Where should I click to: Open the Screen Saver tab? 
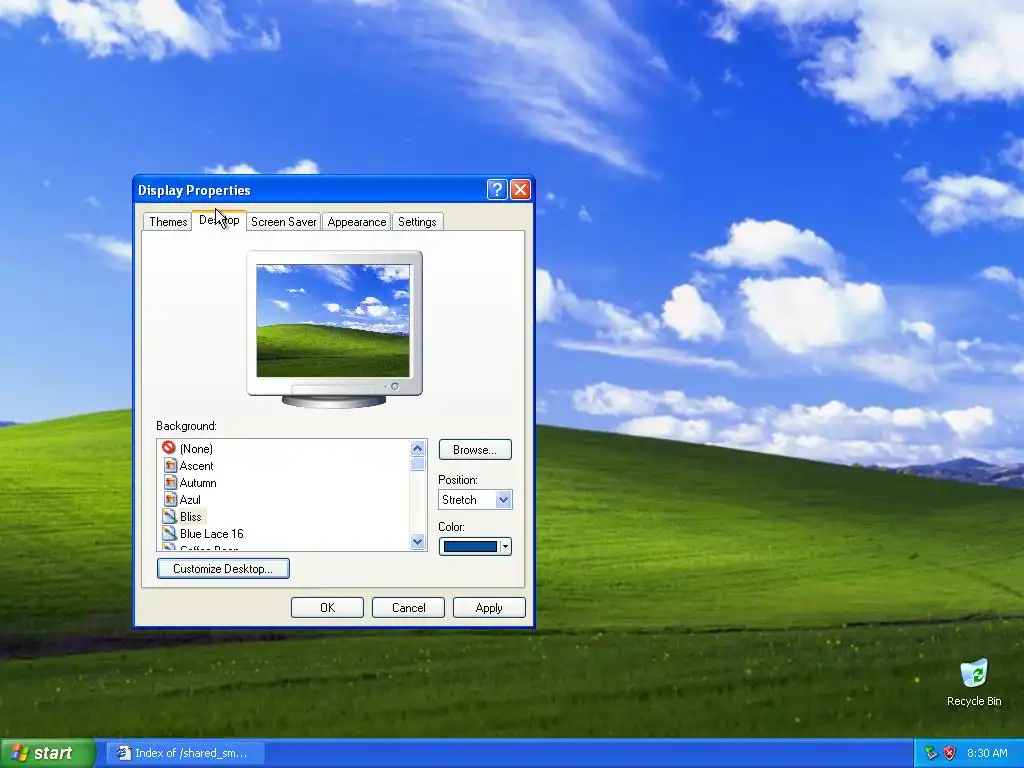(283, 221)
